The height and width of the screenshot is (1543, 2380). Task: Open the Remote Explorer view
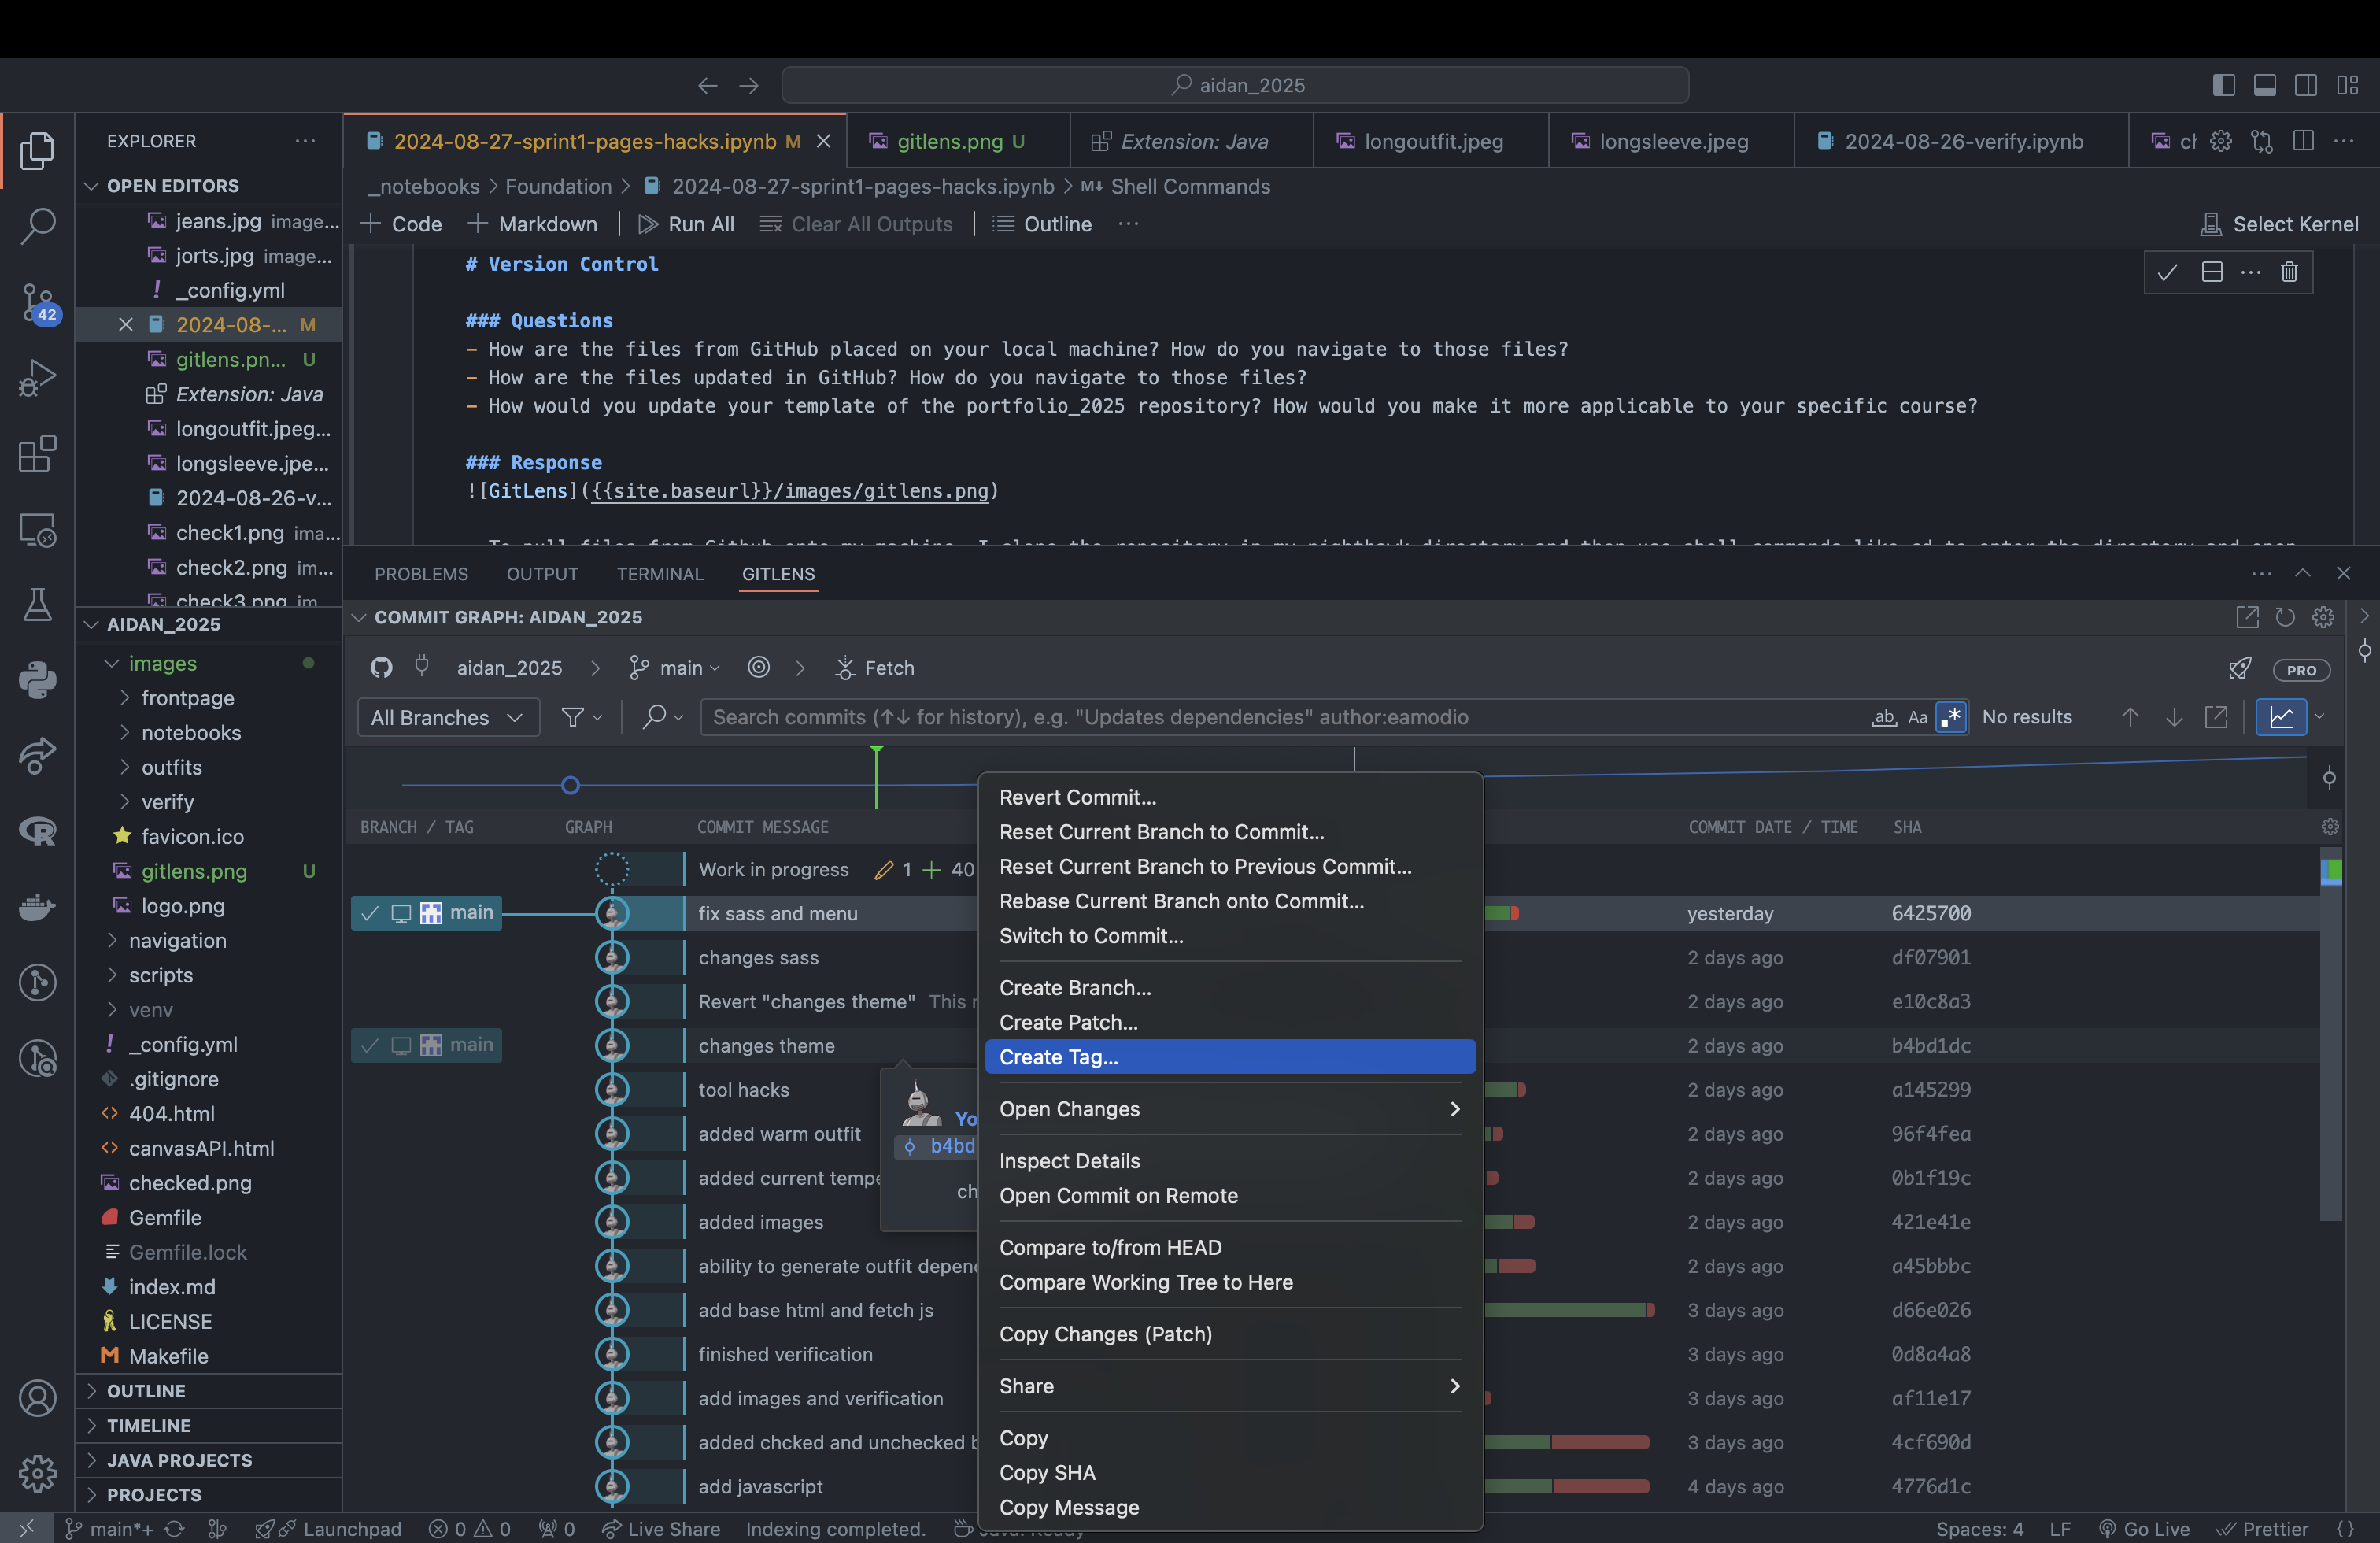click(37, 530)
